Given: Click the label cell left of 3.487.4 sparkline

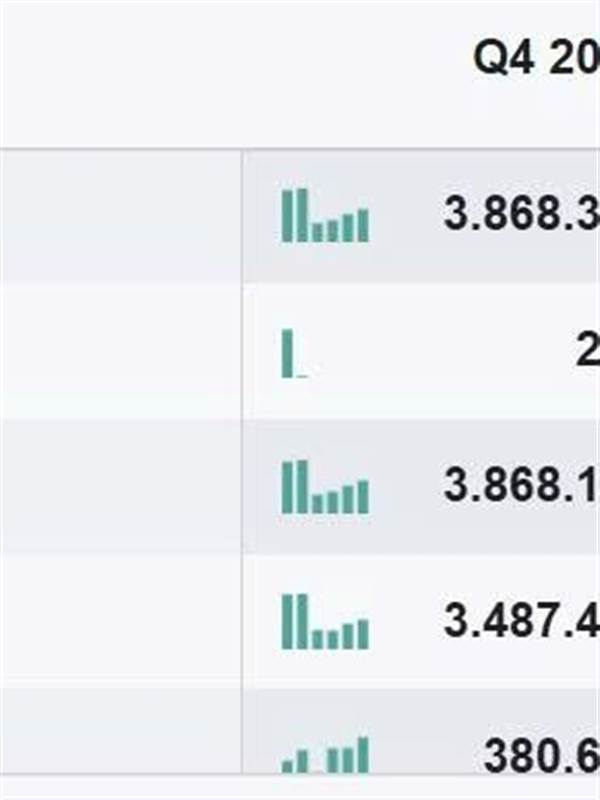Looking at the screenshot, I should click(x=120, y=621).
